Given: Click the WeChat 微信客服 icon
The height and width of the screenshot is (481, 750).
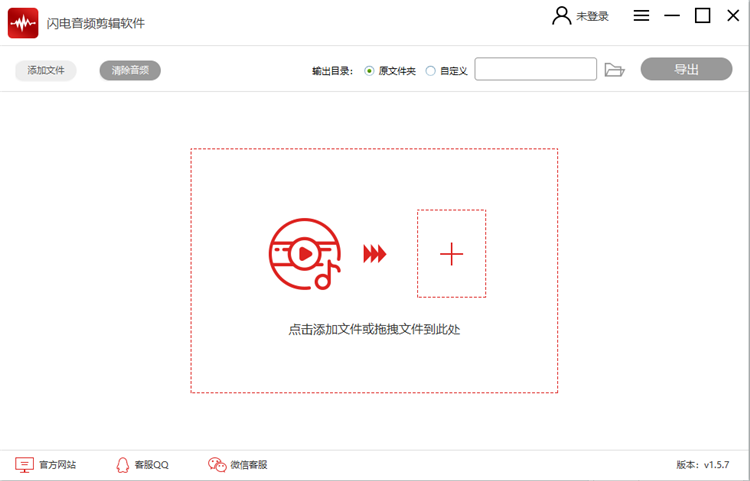Looking at the screenshot, I should [217, 465].
